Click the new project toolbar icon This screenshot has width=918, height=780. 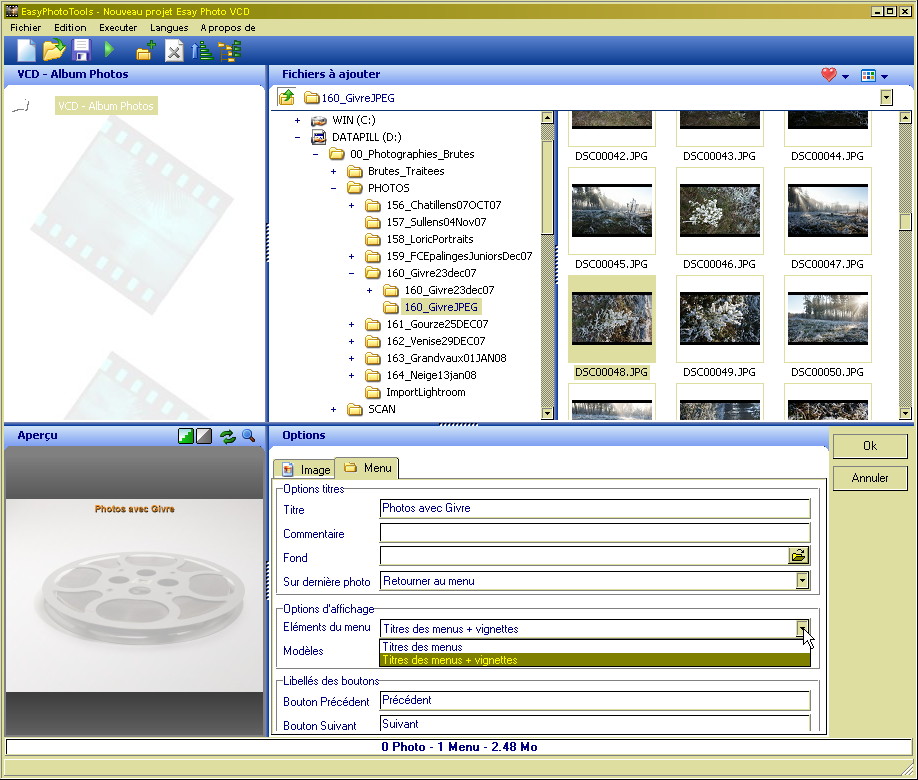pyautogui.click(x=27, y=50)
